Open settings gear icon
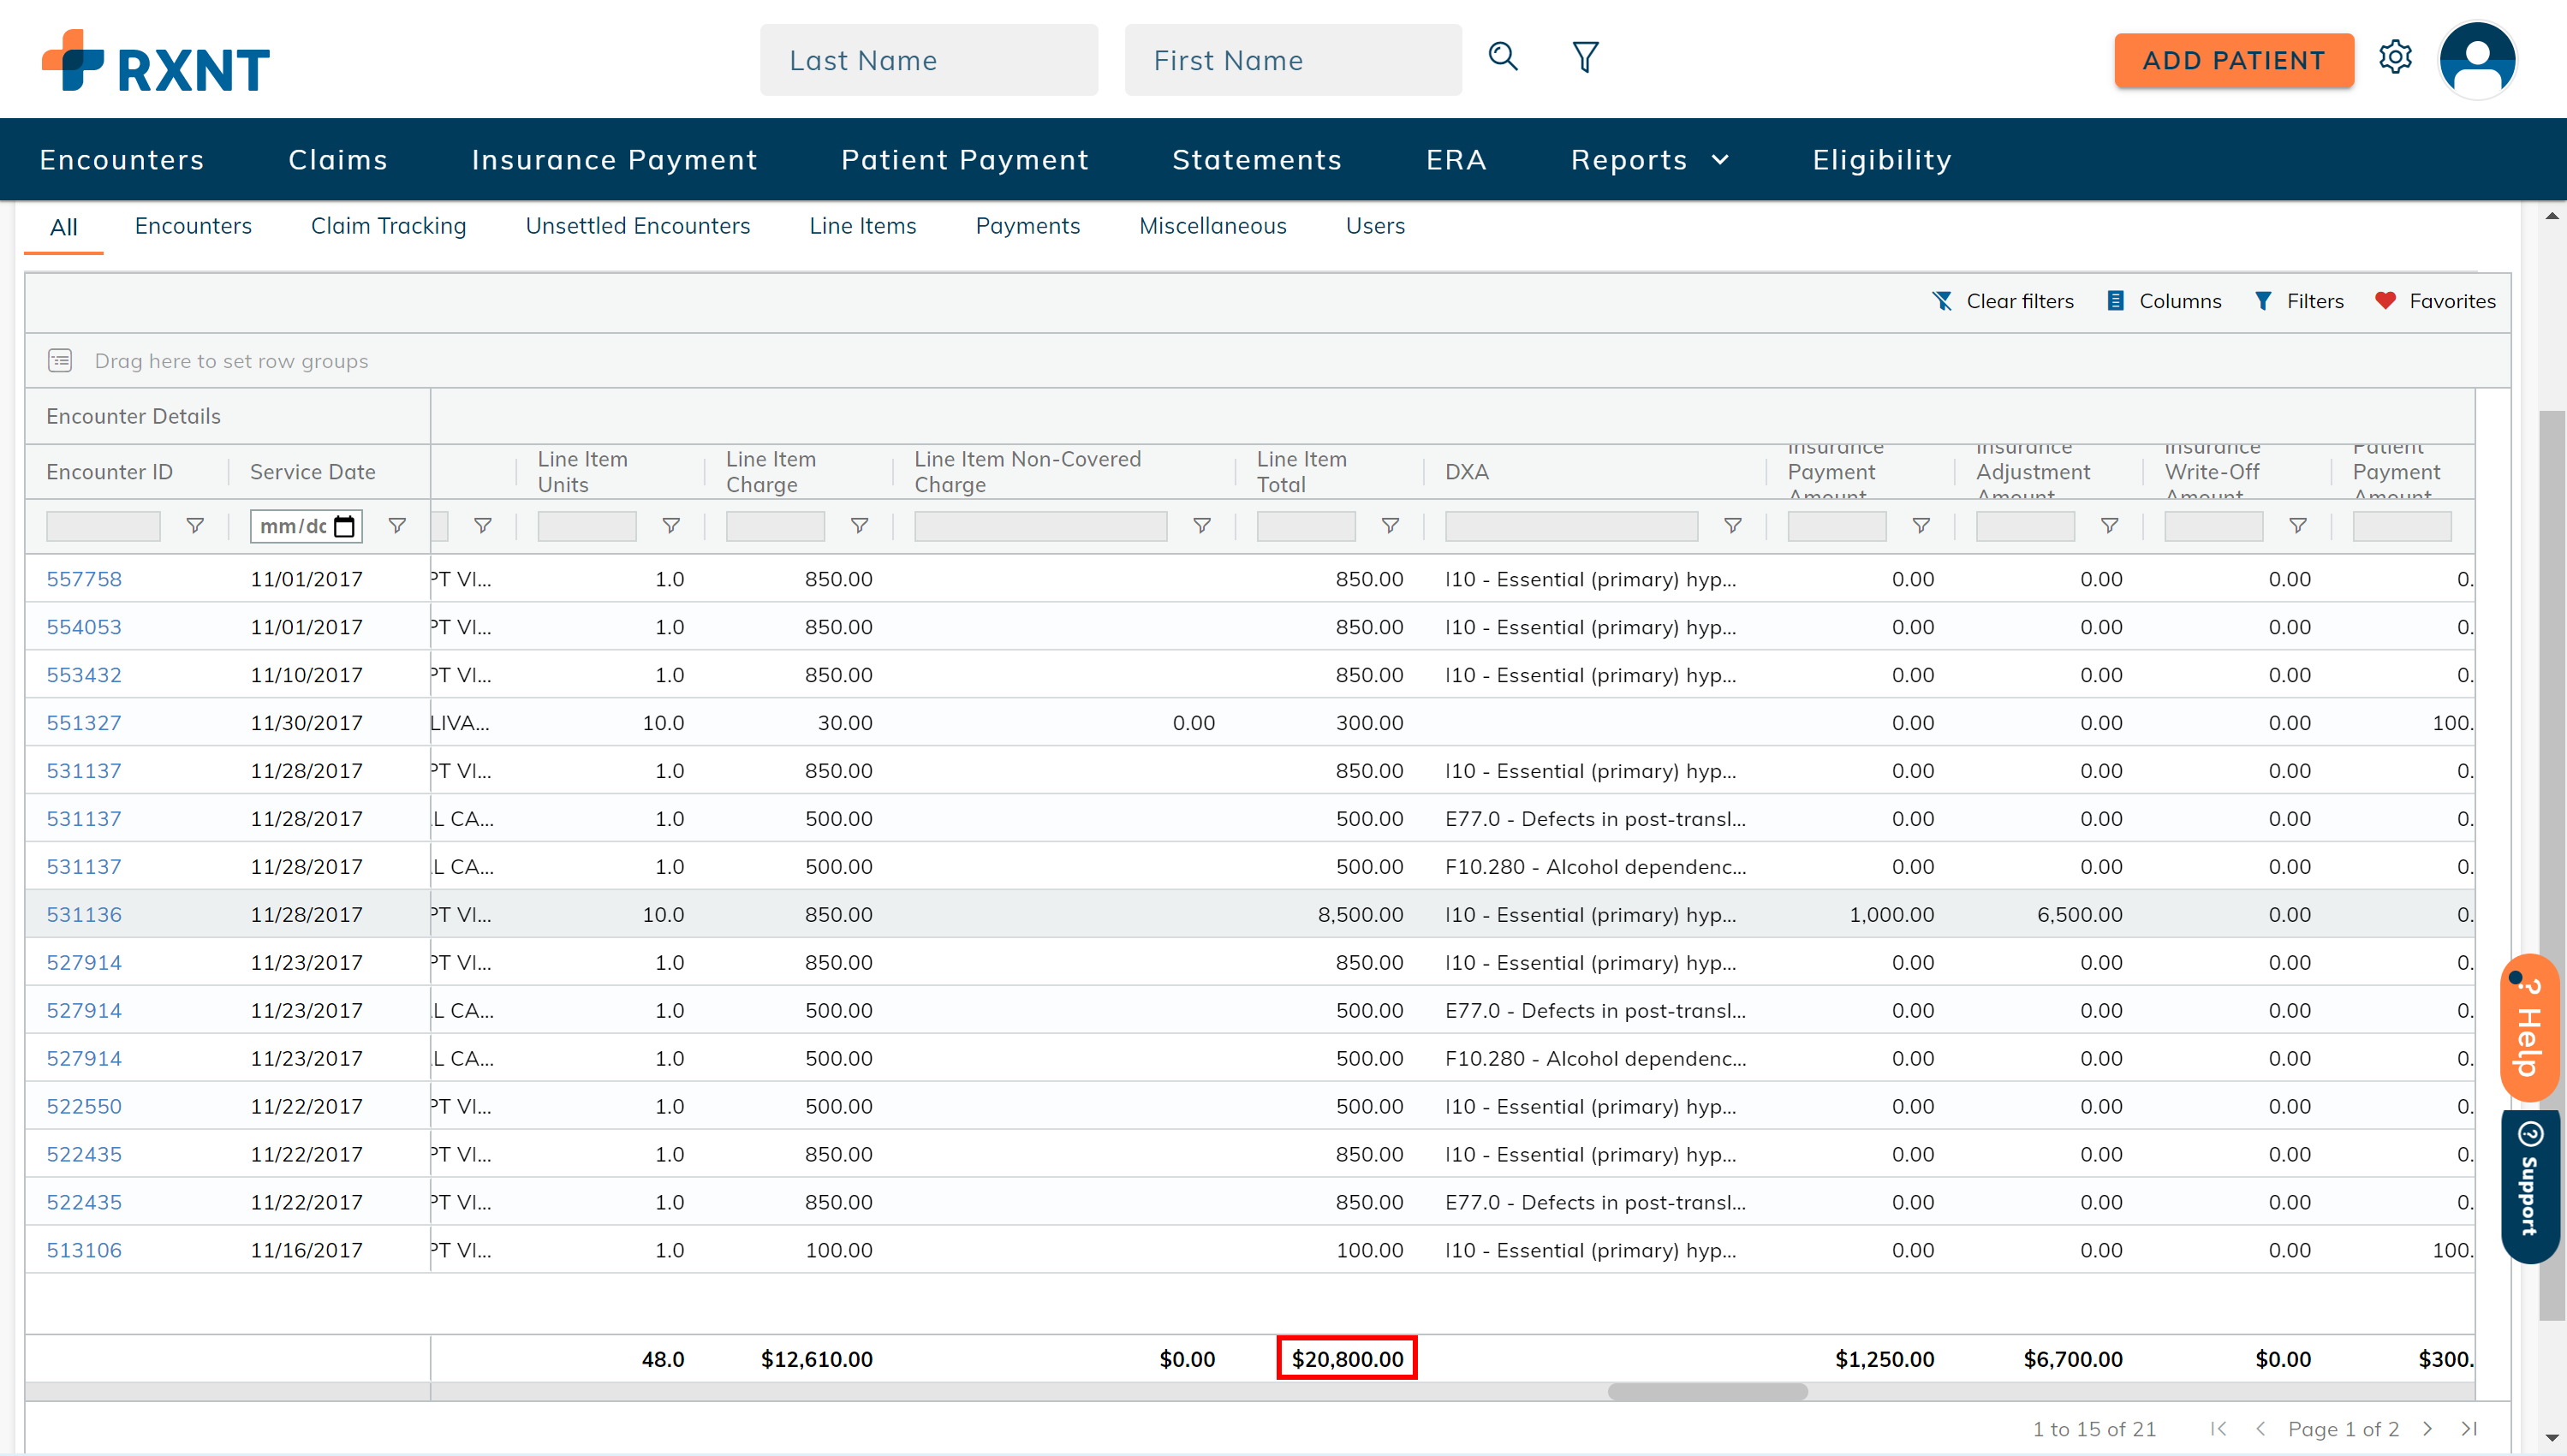Image resolution: width=2567 pixels, height=1456 pixels. pyautogui.click(x=2395, y=57)
